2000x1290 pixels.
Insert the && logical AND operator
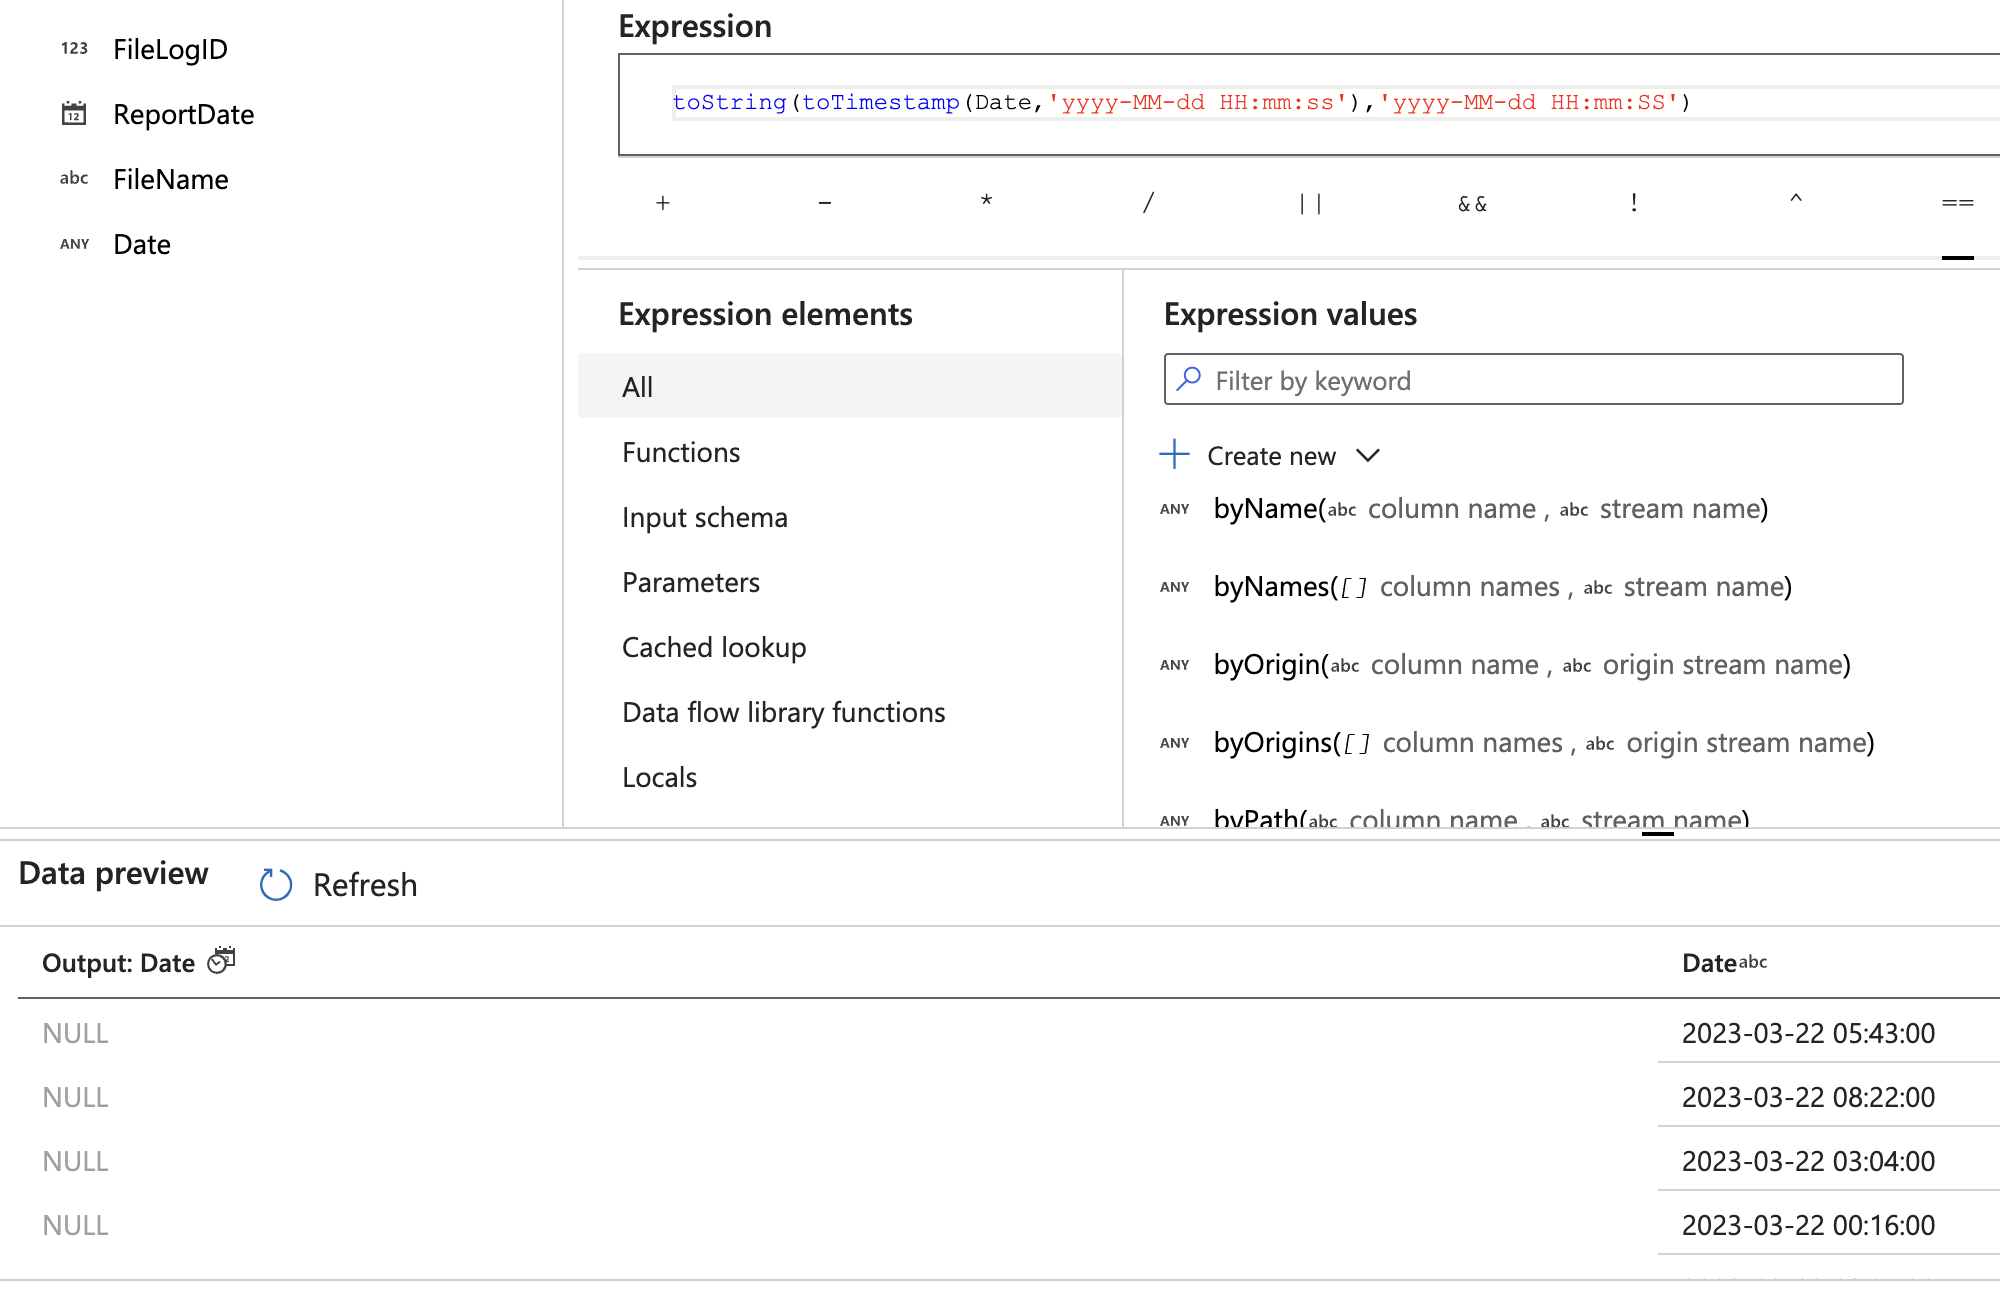(1472, 203)
